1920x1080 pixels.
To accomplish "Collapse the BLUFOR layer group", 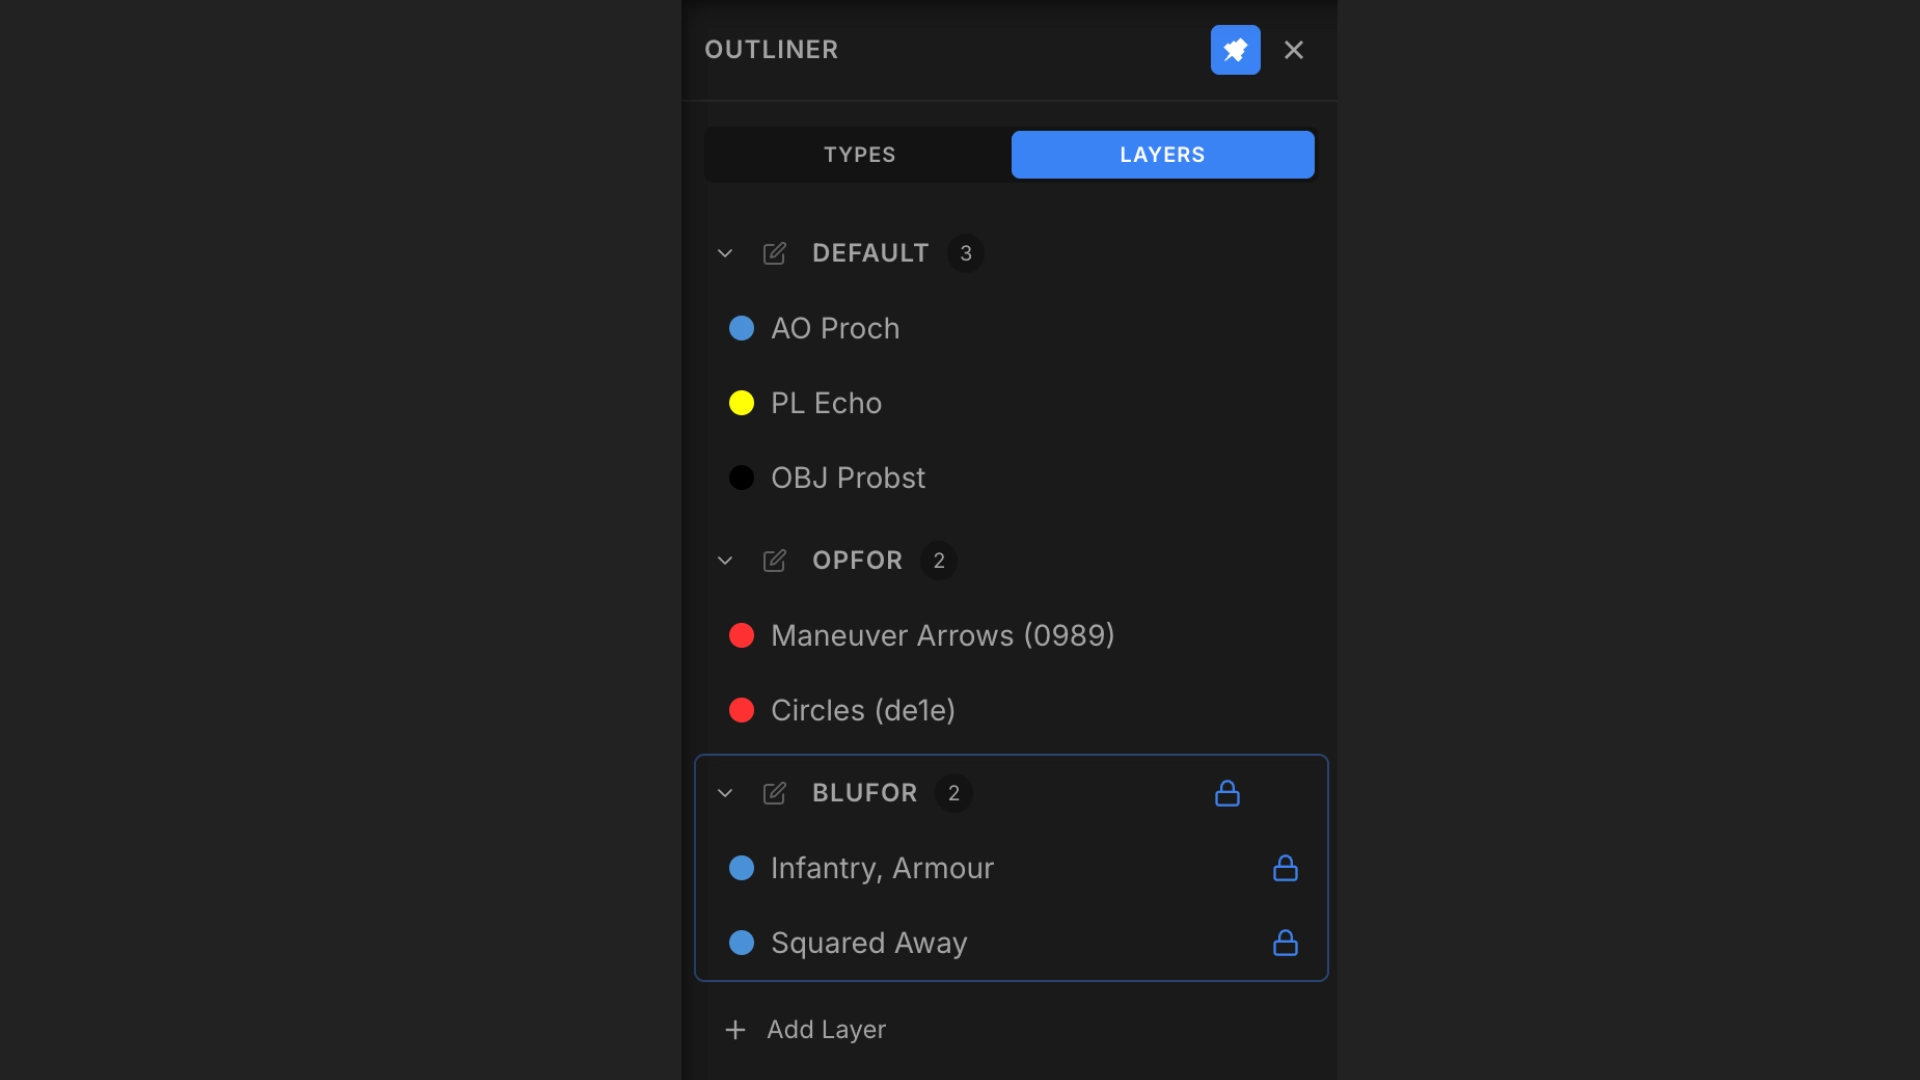I will [x=725, y=793].
